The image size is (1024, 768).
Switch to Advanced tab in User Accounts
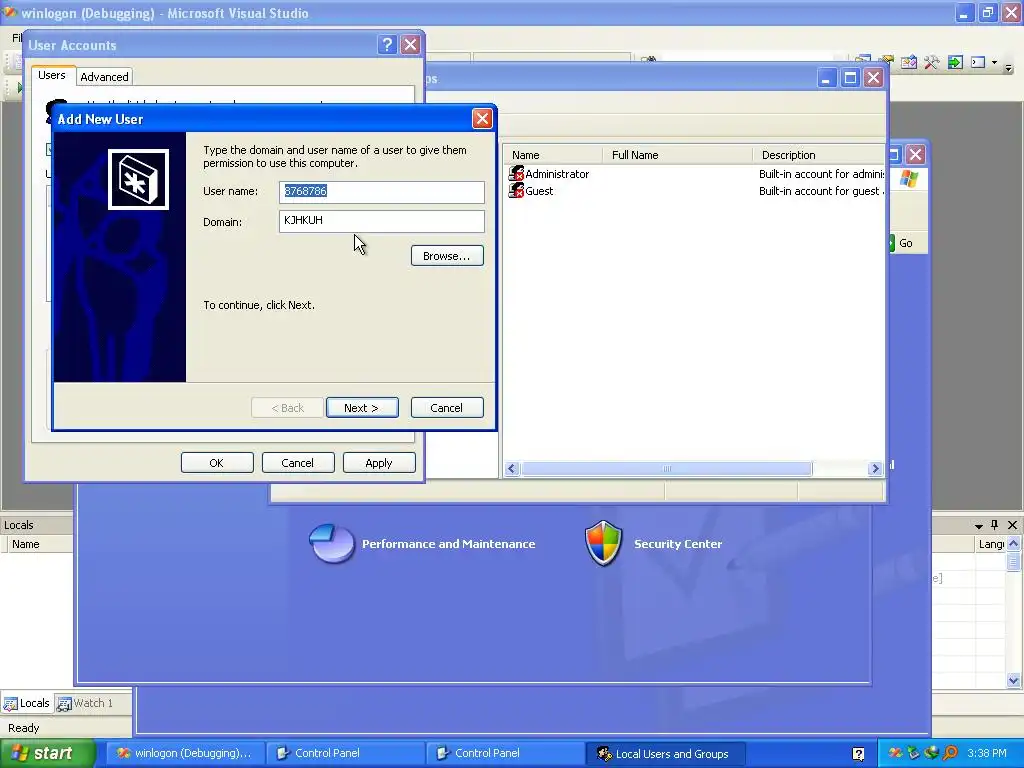[x=104, y=77]
